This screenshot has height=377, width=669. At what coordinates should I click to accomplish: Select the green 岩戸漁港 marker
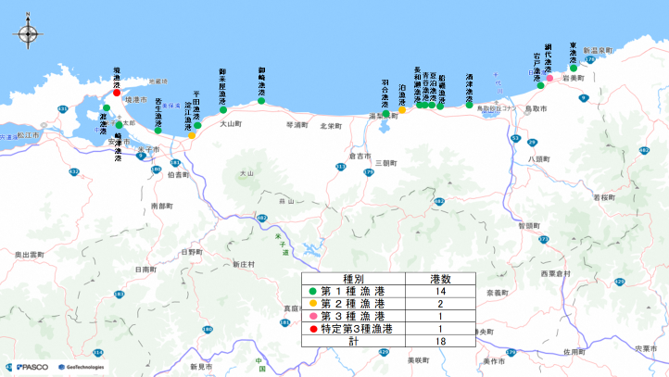[541, 85]
